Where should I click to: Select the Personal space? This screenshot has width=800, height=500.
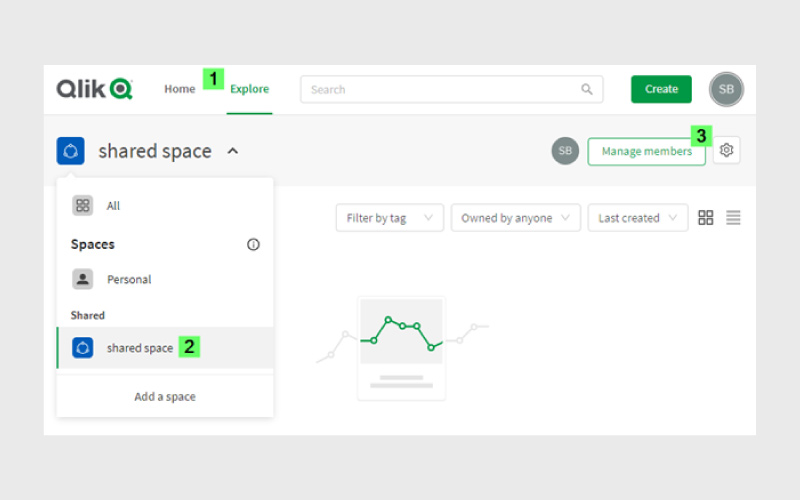click(165, 280)
